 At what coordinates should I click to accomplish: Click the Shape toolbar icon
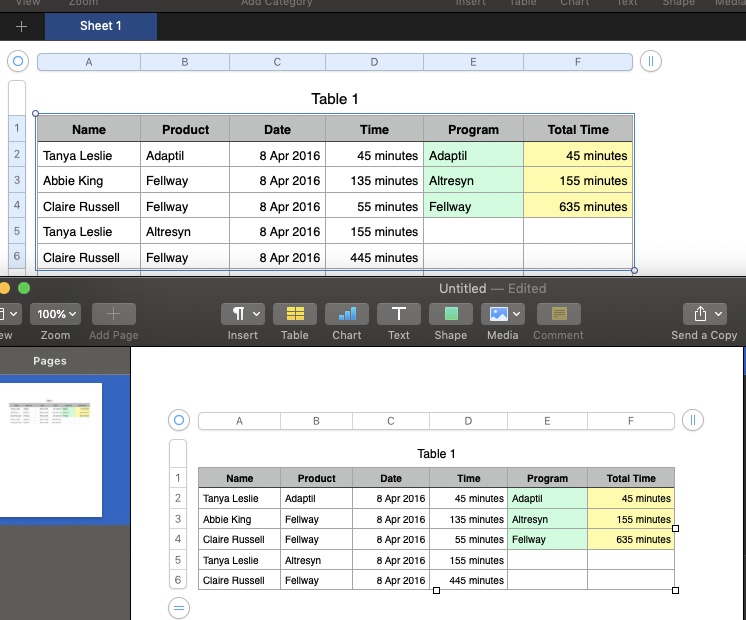click(x=451, y=314)
